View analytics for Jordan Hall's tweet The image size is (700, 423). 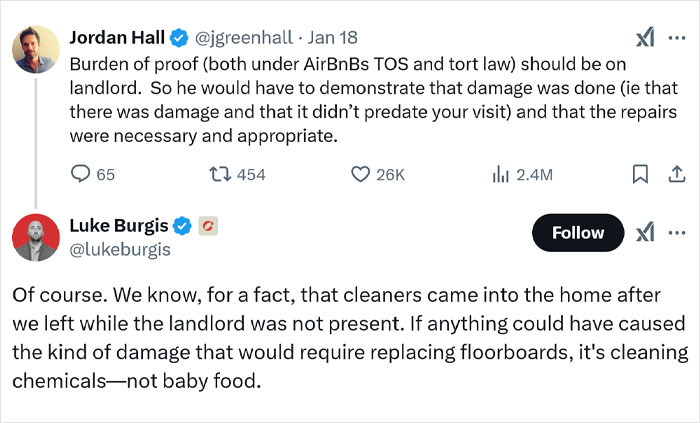502,175
